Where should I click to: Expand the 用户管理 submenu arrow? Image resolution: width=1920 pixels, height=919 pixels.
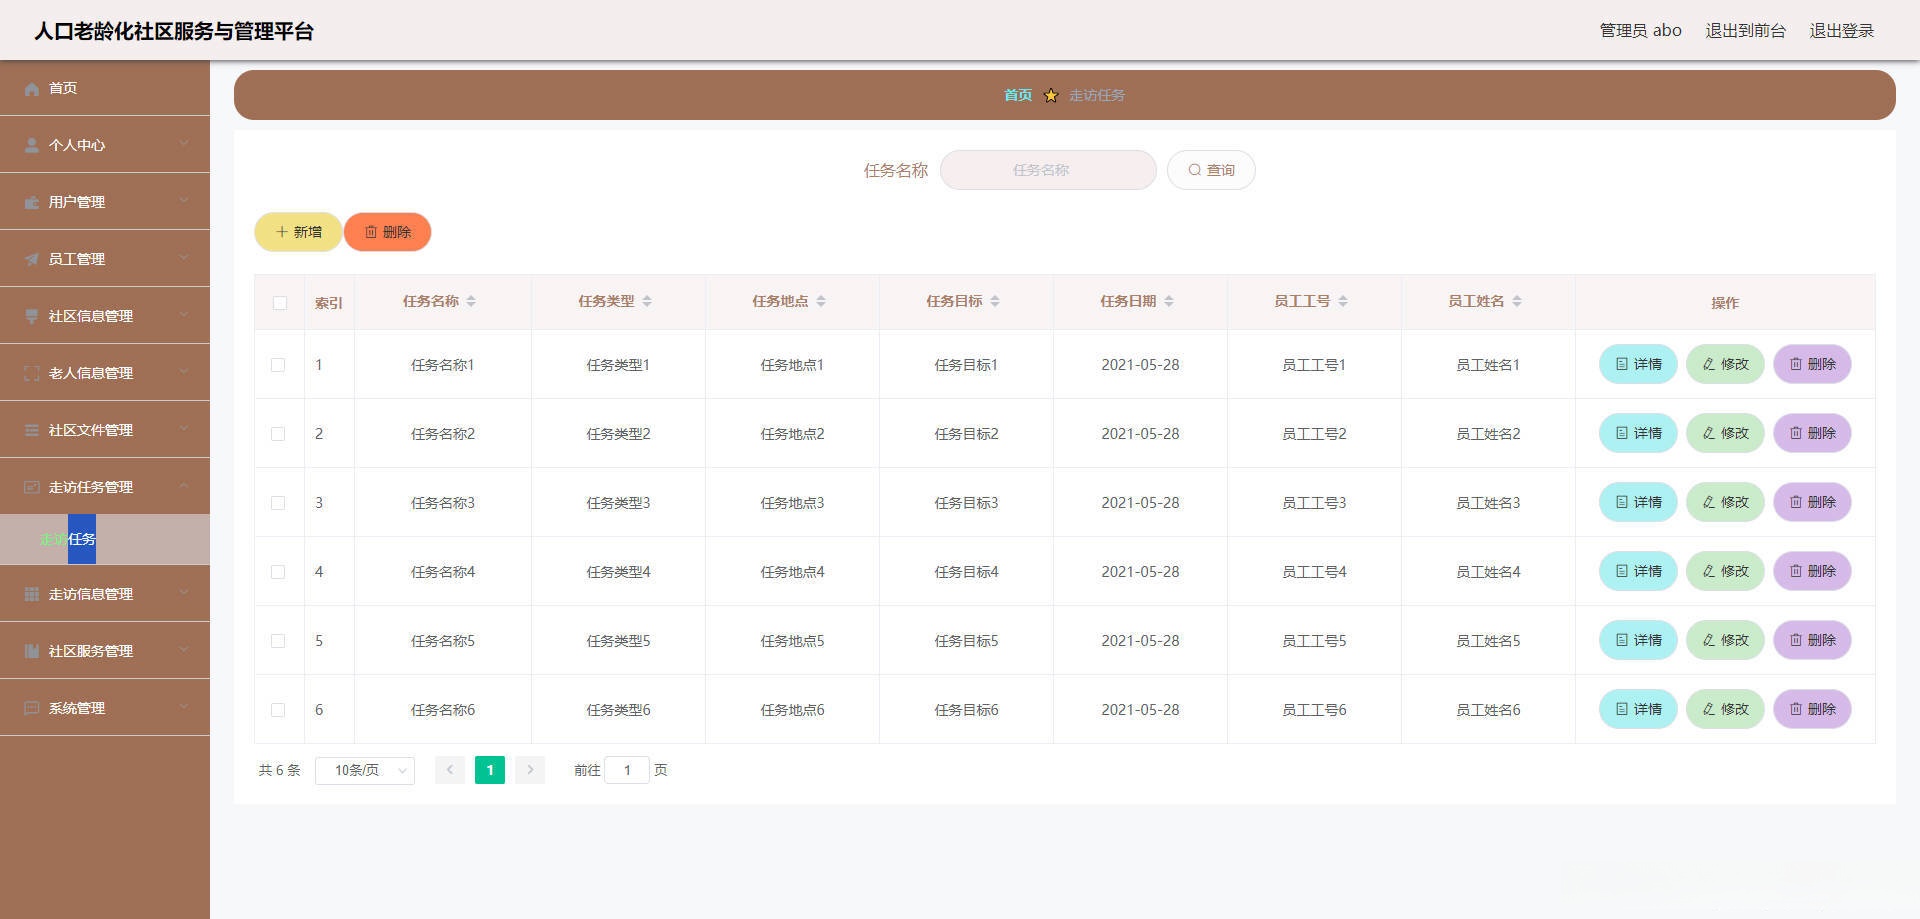tap(184, 201)
